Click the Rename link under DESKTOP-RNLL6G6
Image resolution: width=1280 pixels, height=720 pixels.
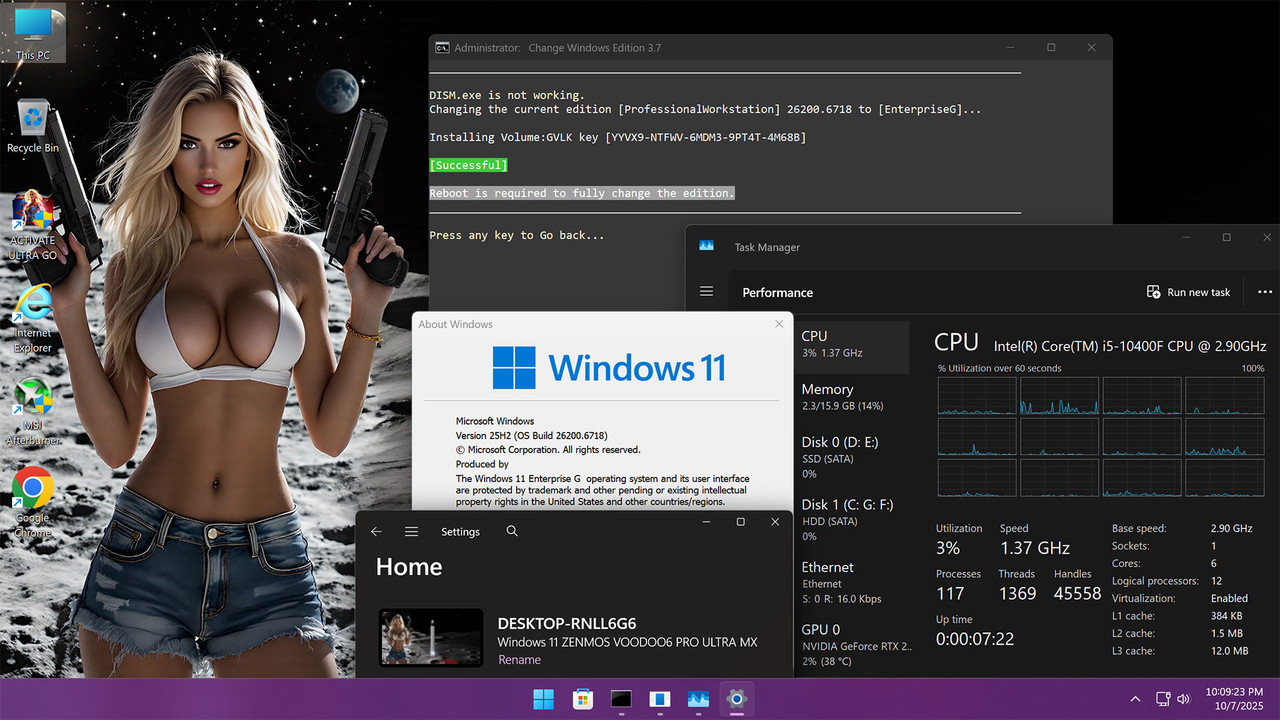(x=519, y=660)
